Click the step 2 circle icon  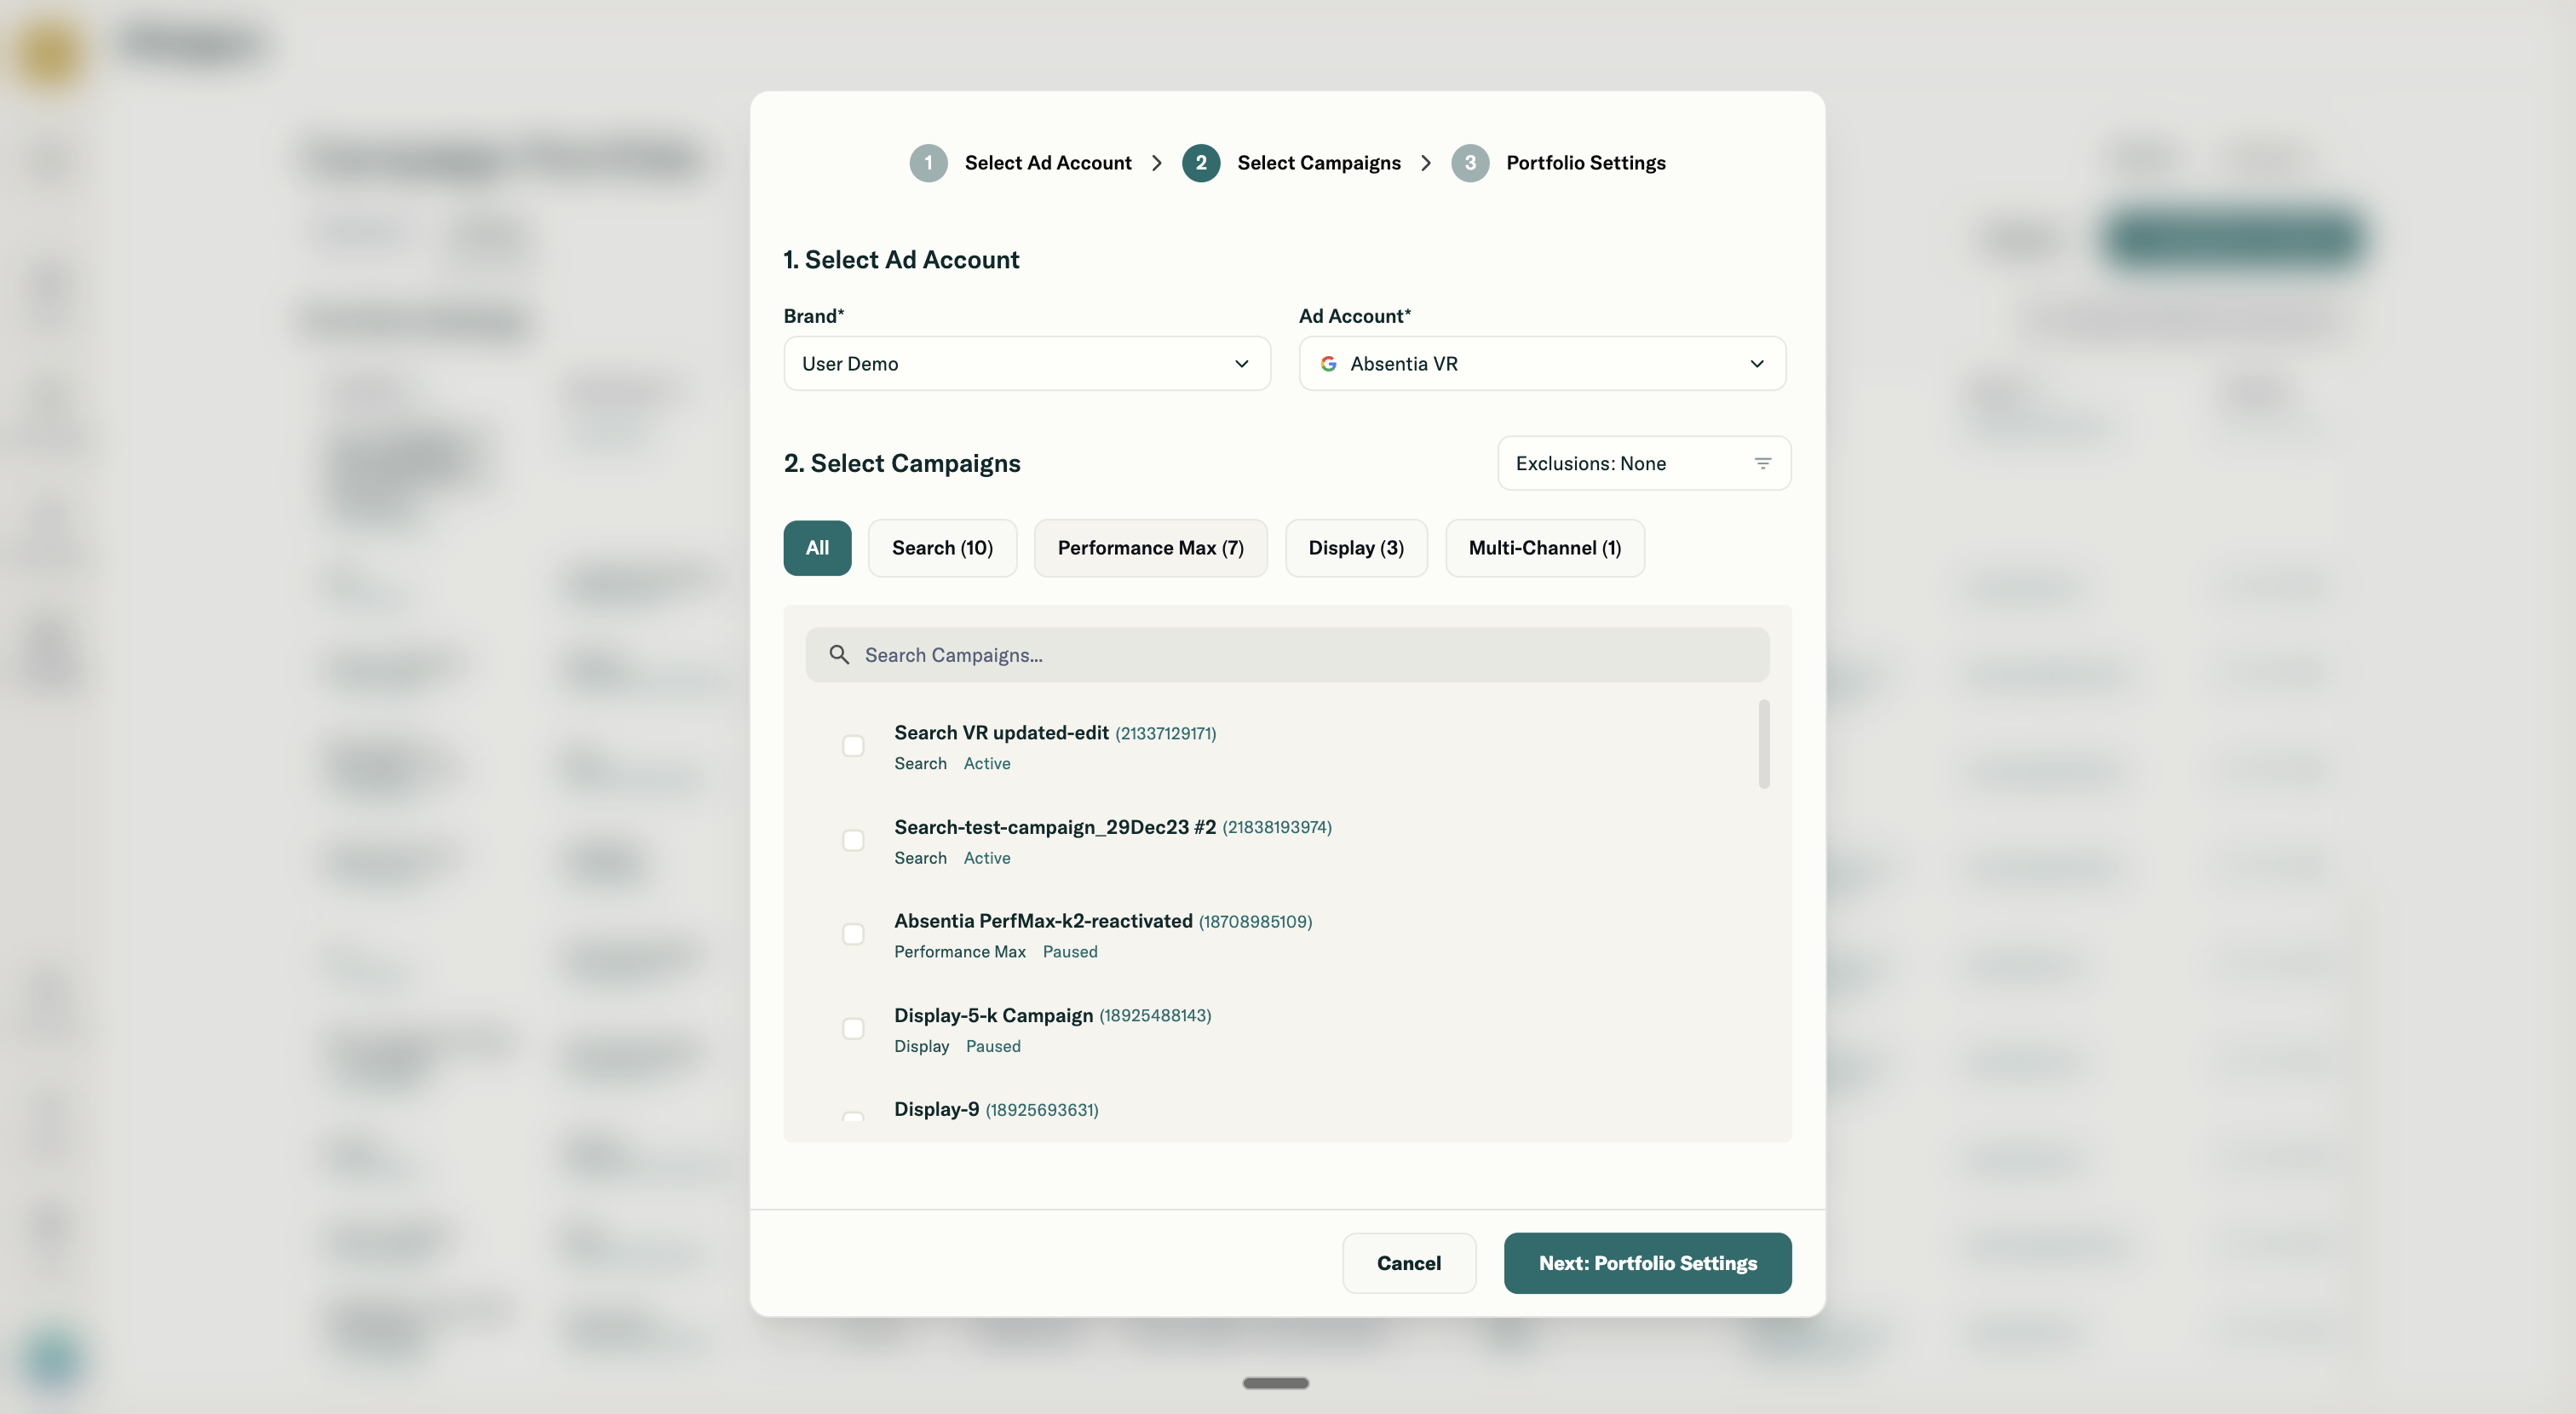[x=1200, y=163]
